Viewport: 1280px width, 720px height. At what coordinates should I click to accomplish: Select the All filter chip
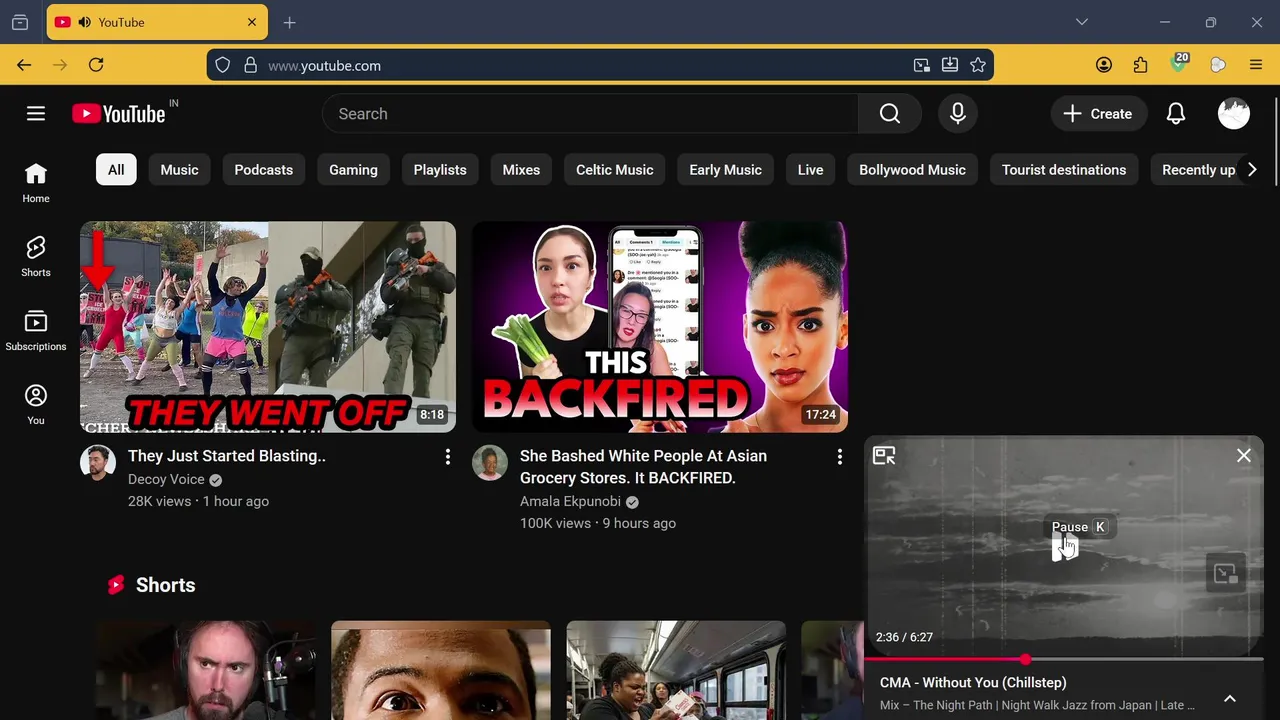click(116, 170)
